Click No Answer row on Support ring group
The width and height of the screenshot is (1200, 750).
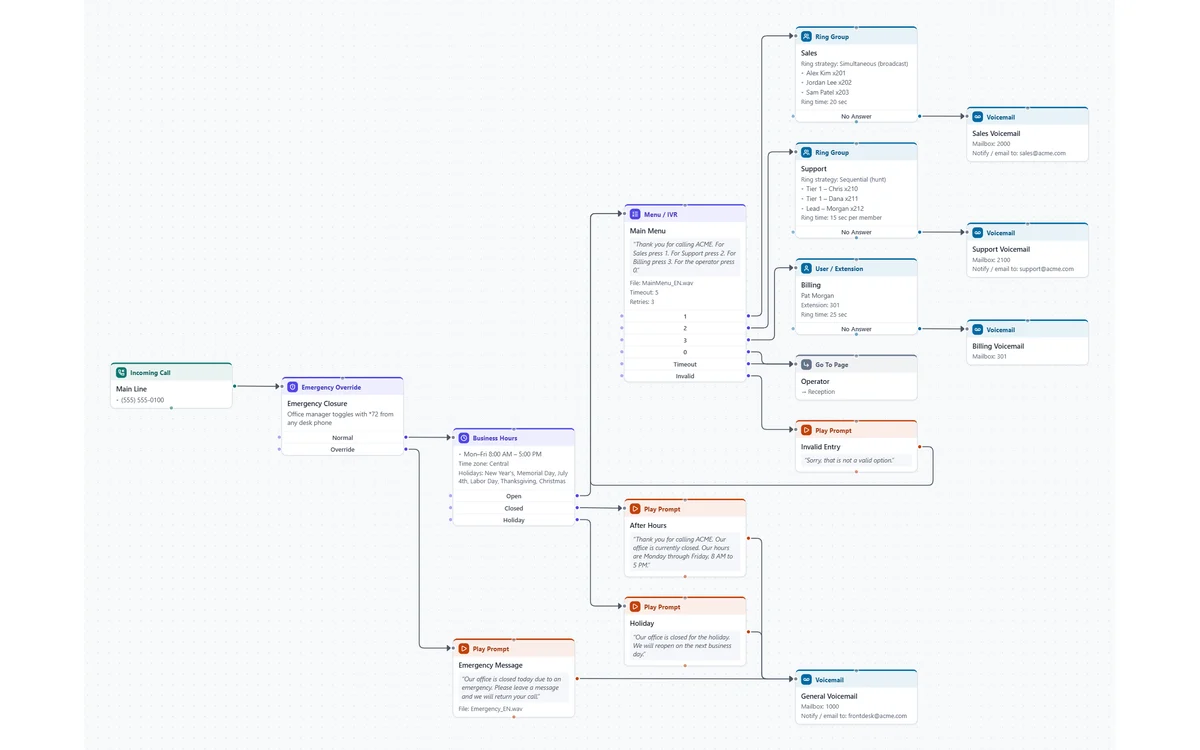click(856, 232)
